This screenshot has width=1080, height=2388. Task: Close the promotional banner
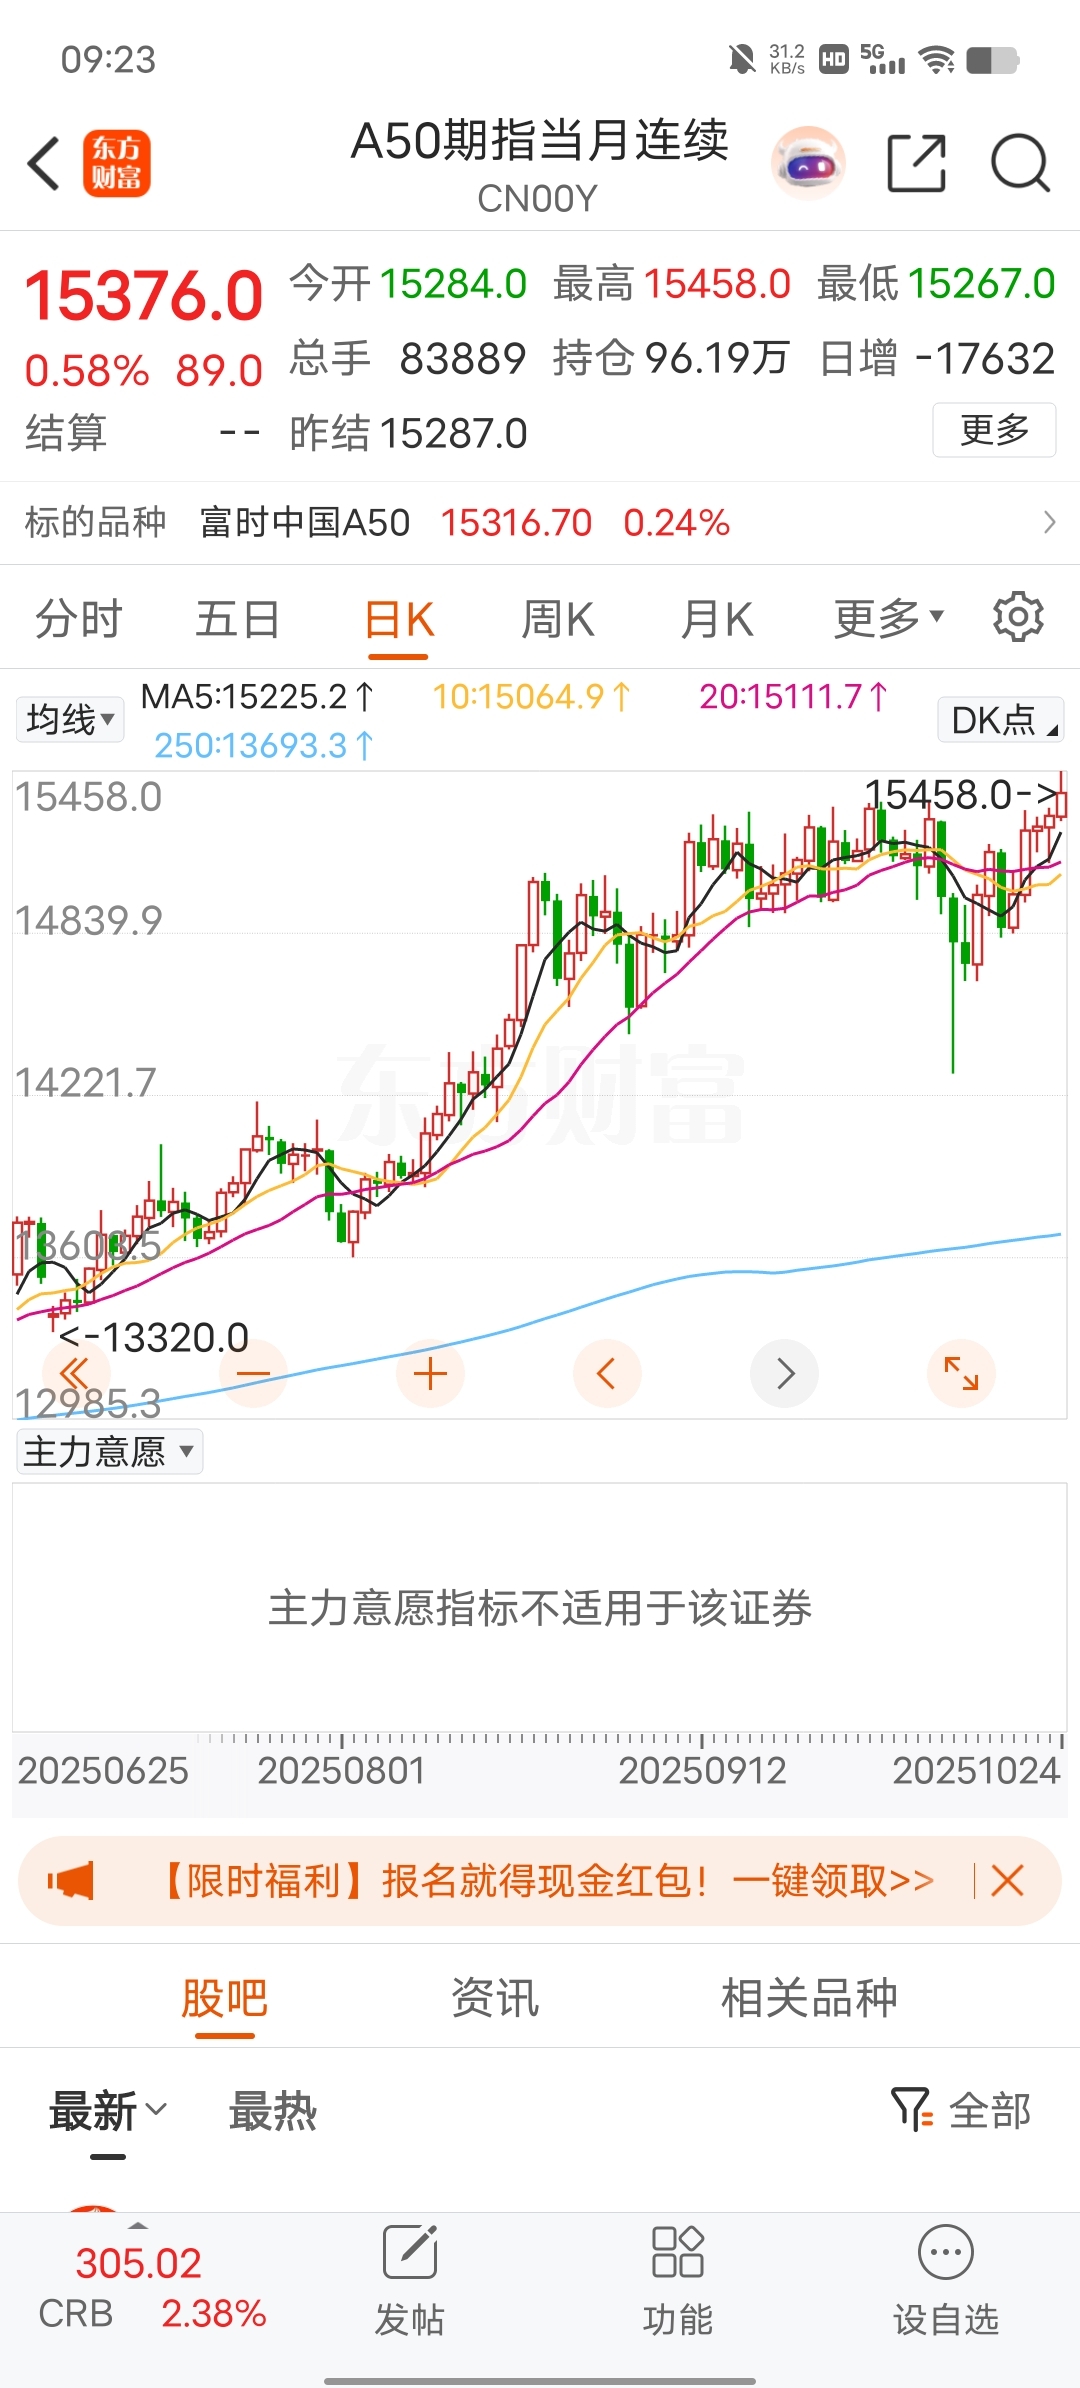tap(1007, 1881)
